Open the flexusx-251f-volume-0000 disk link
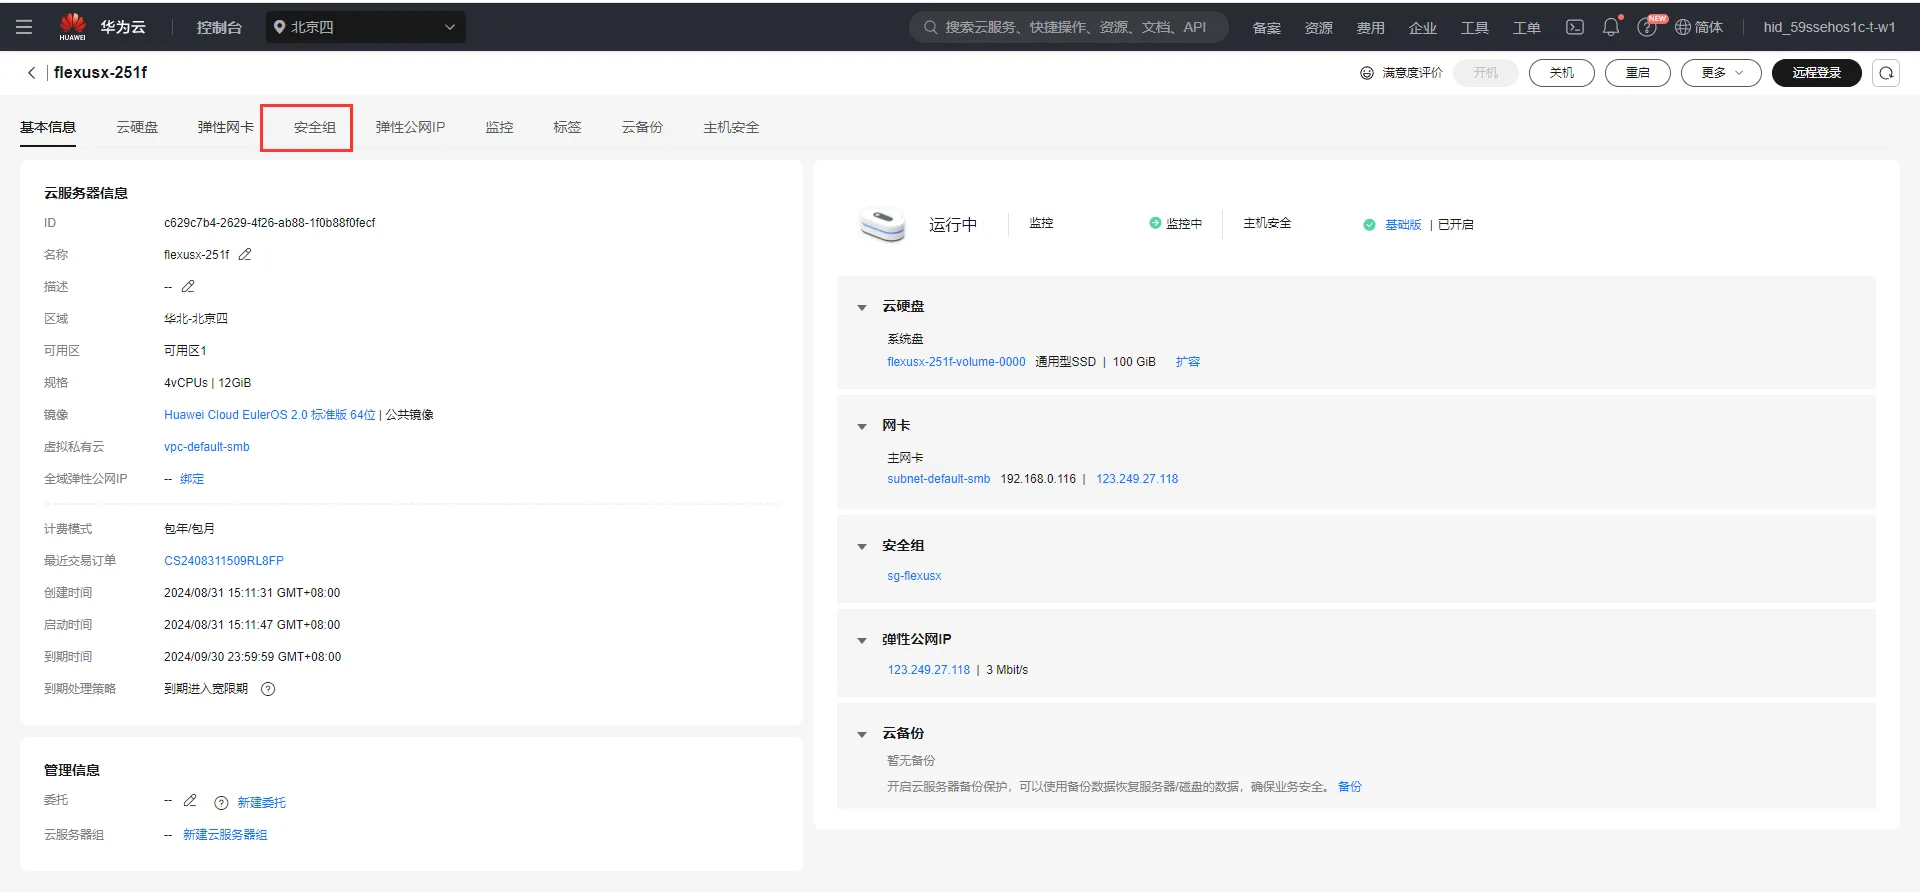 click(956, 362)
